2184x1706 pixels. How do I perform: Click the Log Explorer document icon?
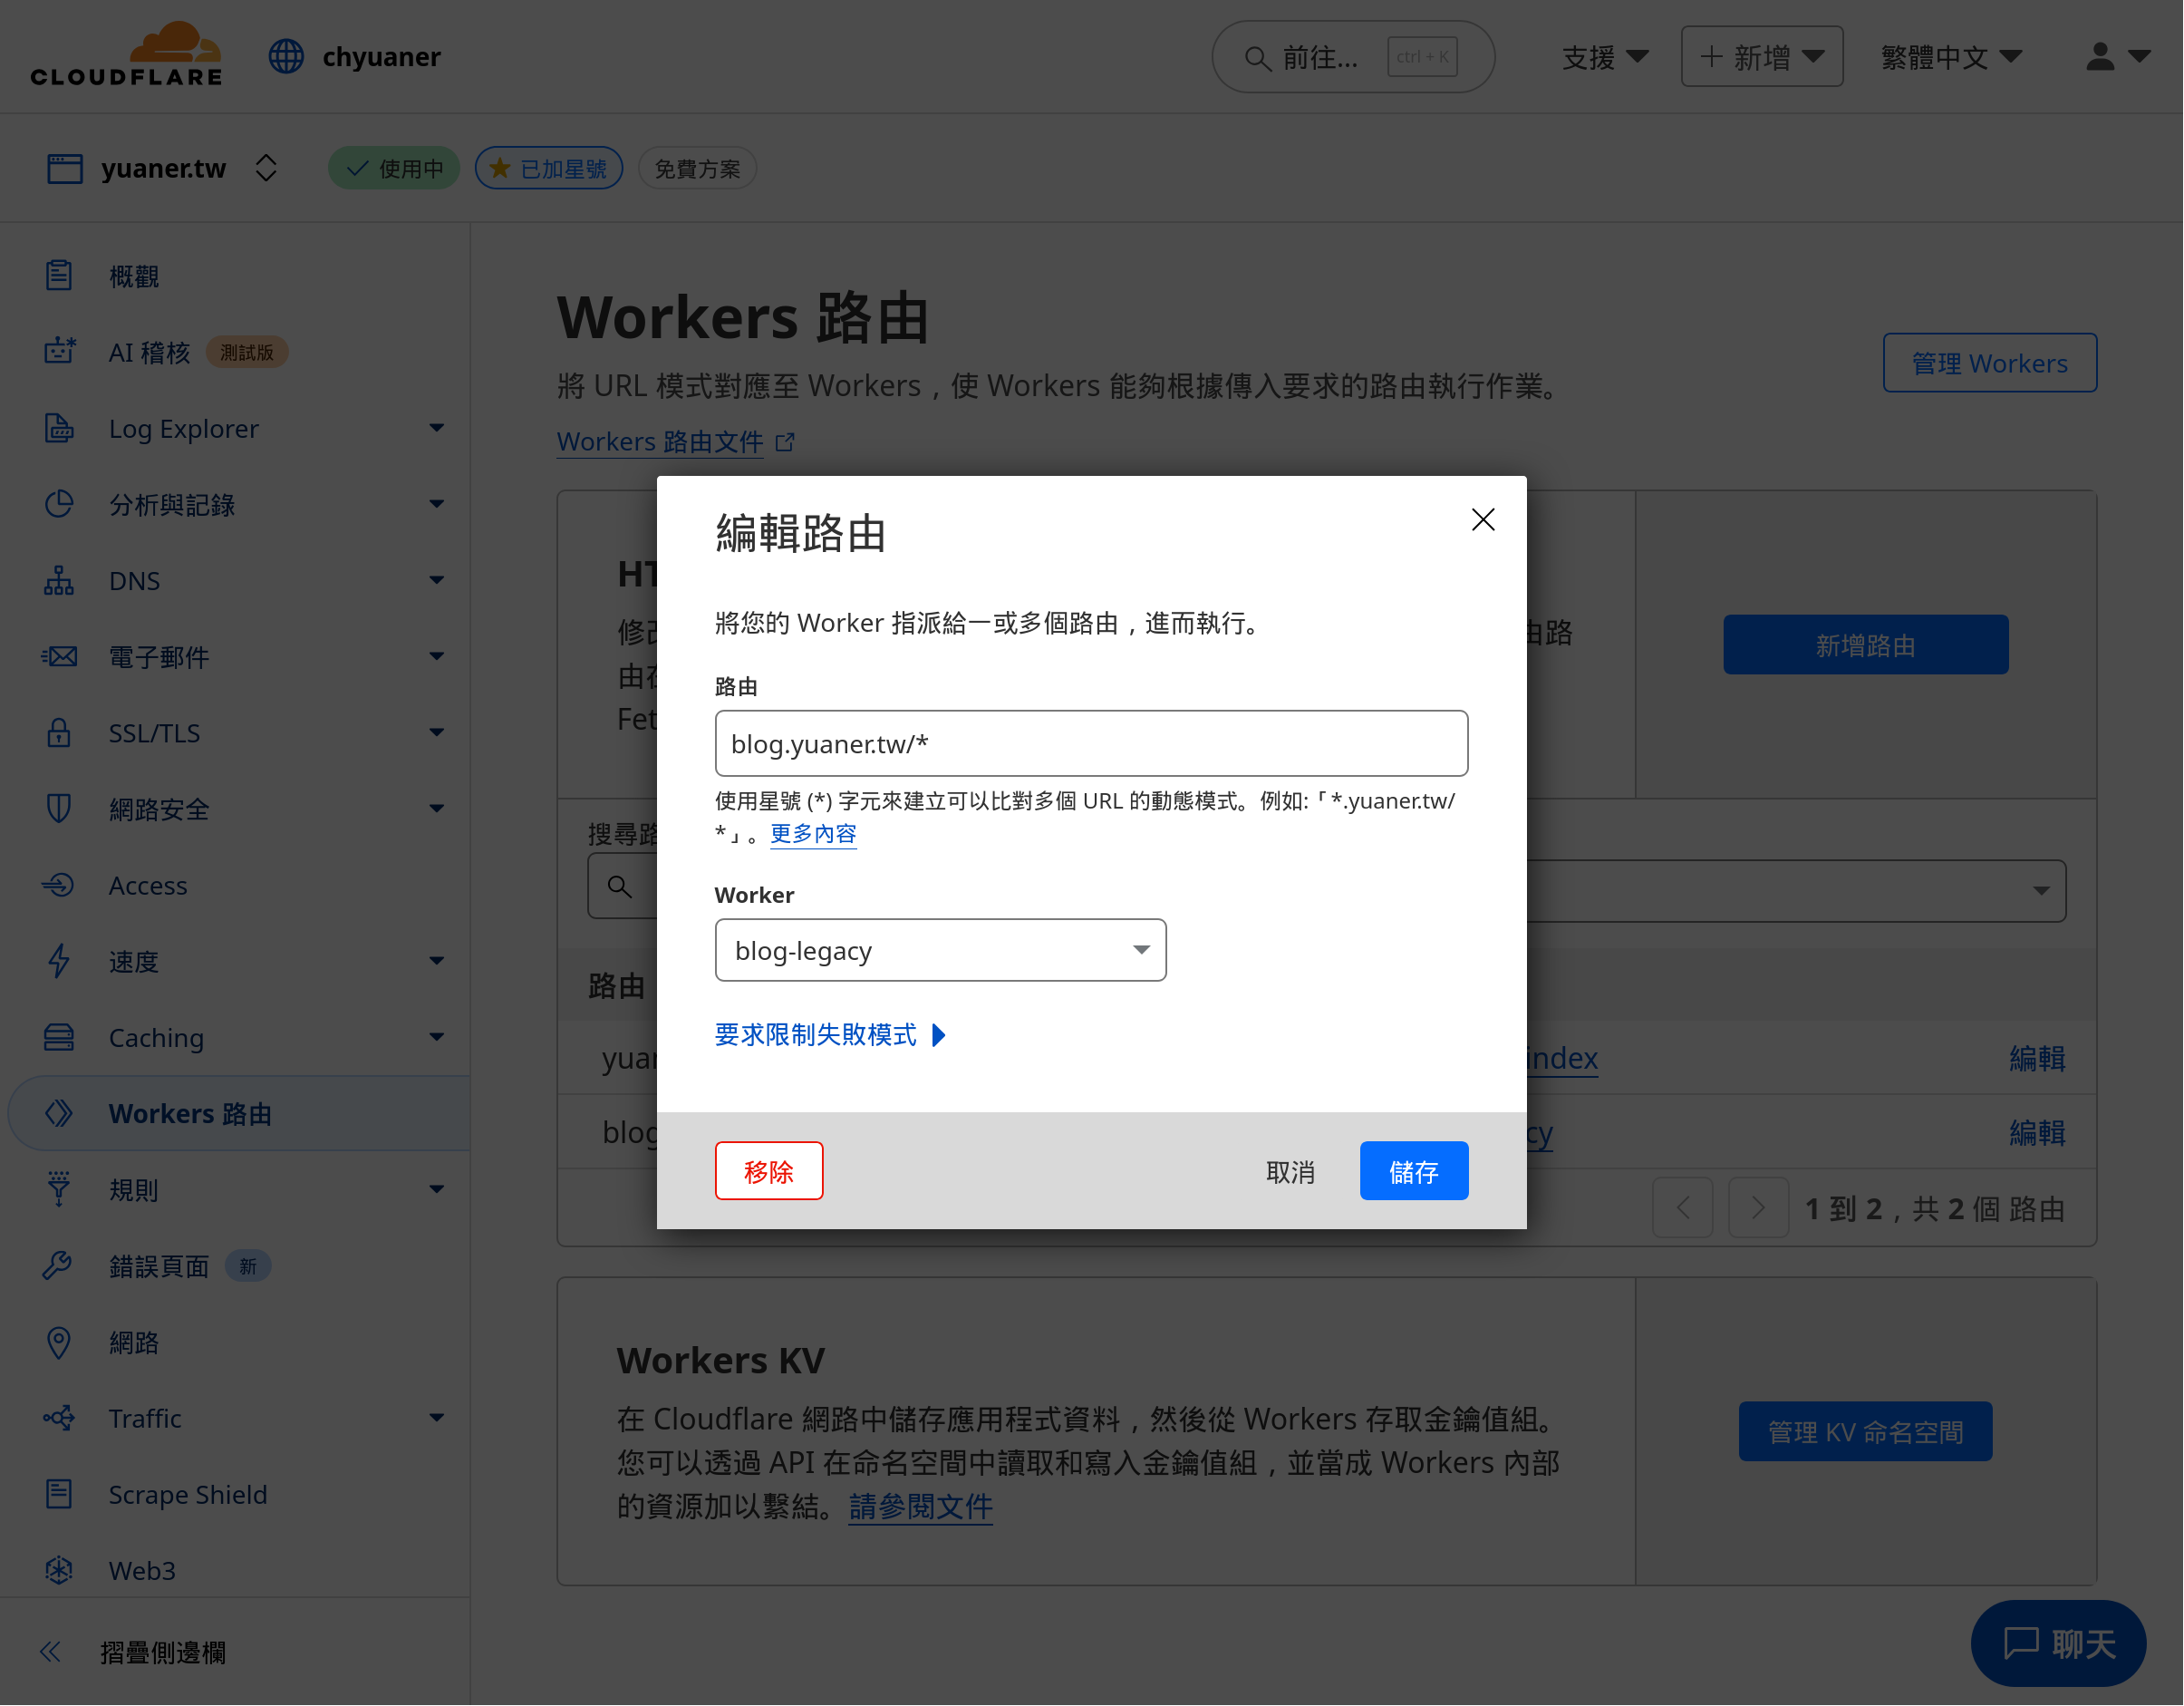pyautogui.click(x=59, y=427)
